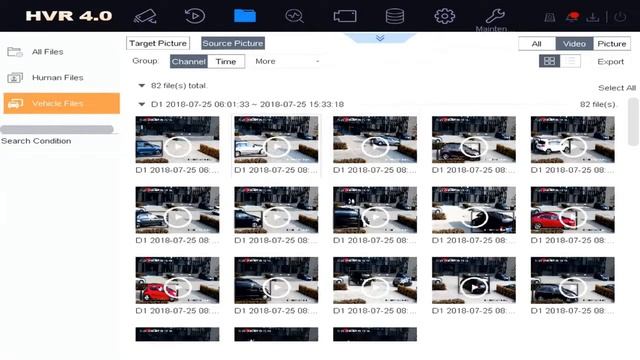Click the Human Files person icon

click(15, 78)
